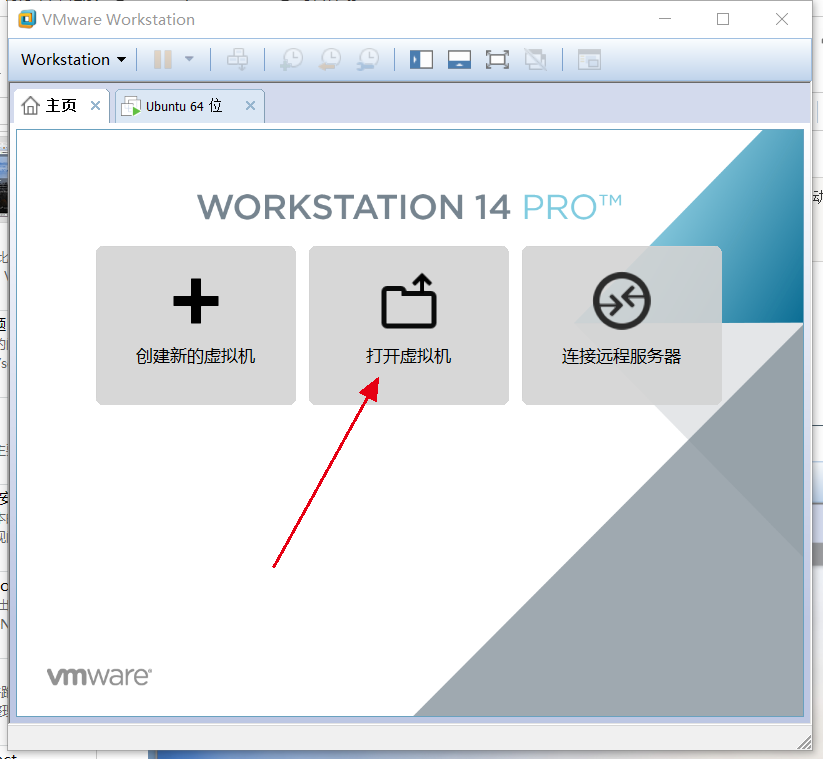Viewport: 823px width, 759px height.
Task: Click the Unity mode toolbar icon
Action: click(535, 59)
